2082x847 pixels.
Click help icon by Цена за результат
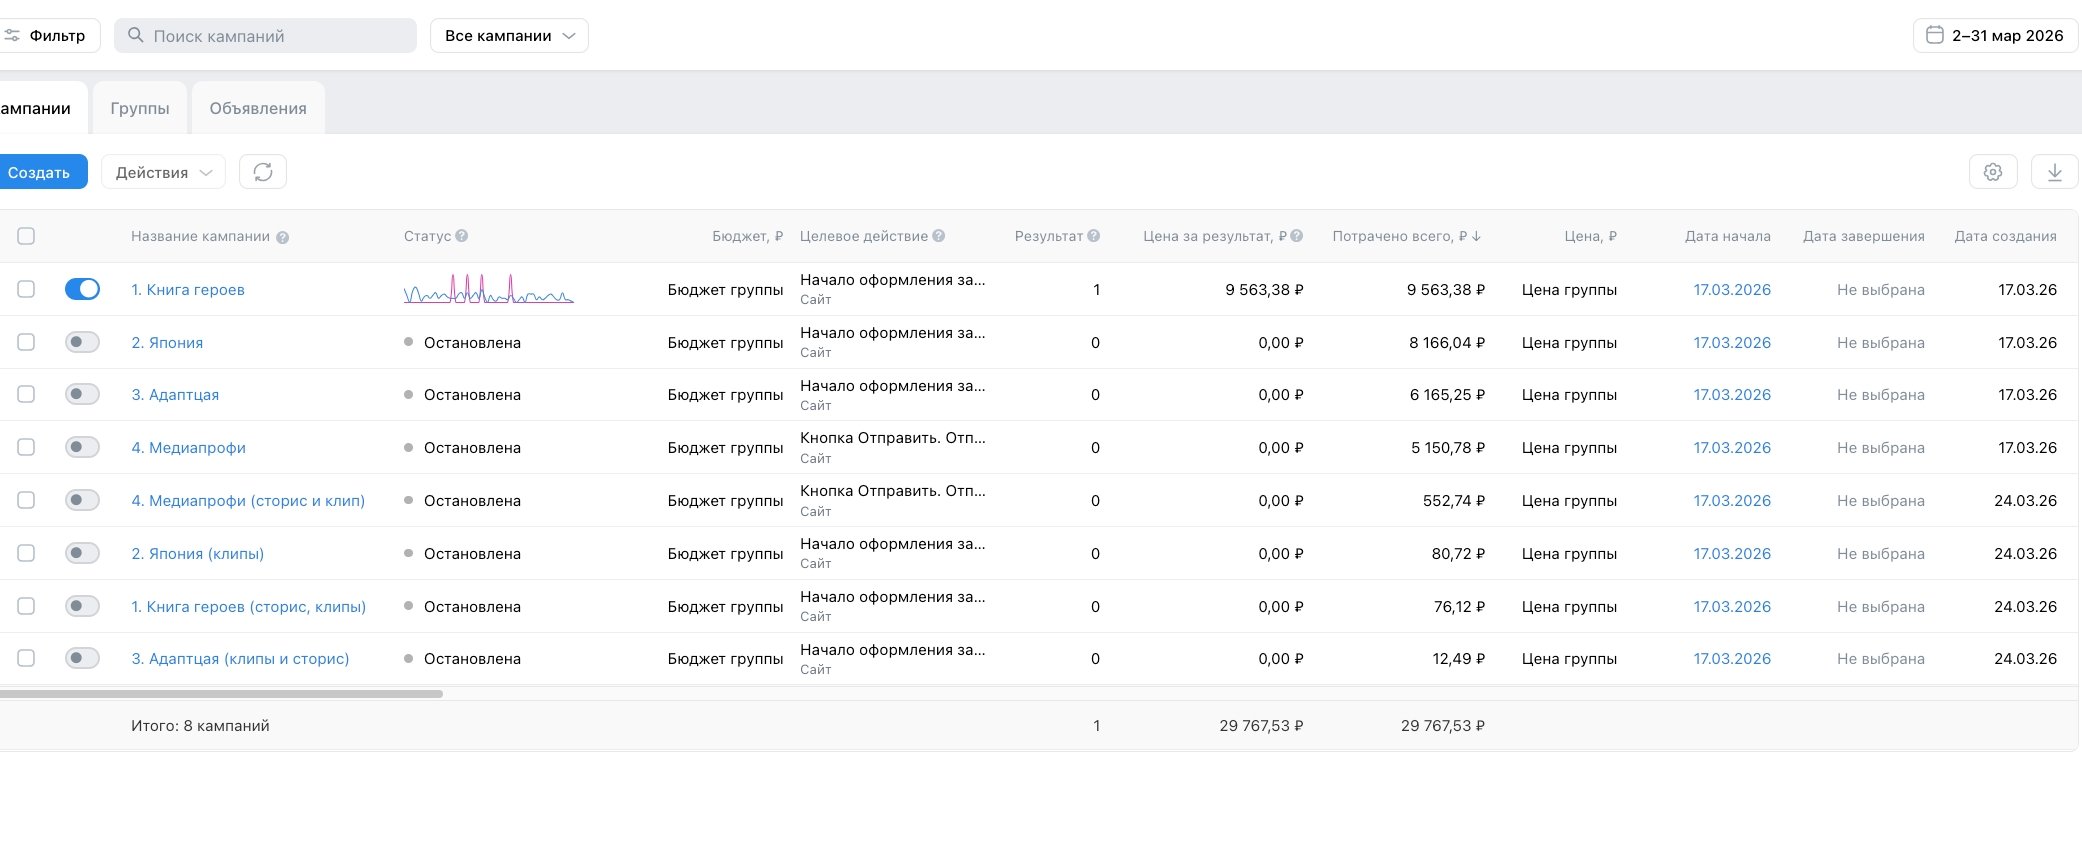(1296, 236)
